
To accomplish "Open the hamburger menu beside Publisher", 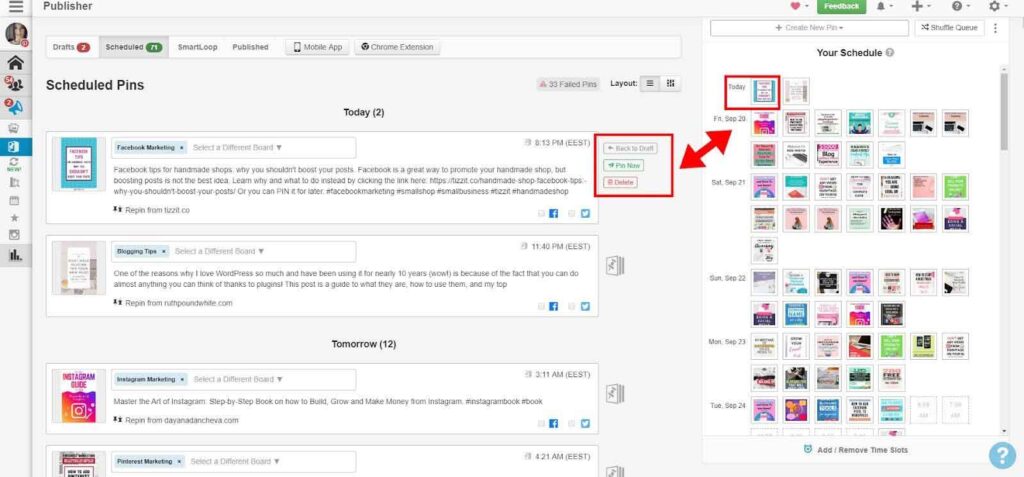I will pyautogui.click(x=16, y=7).
